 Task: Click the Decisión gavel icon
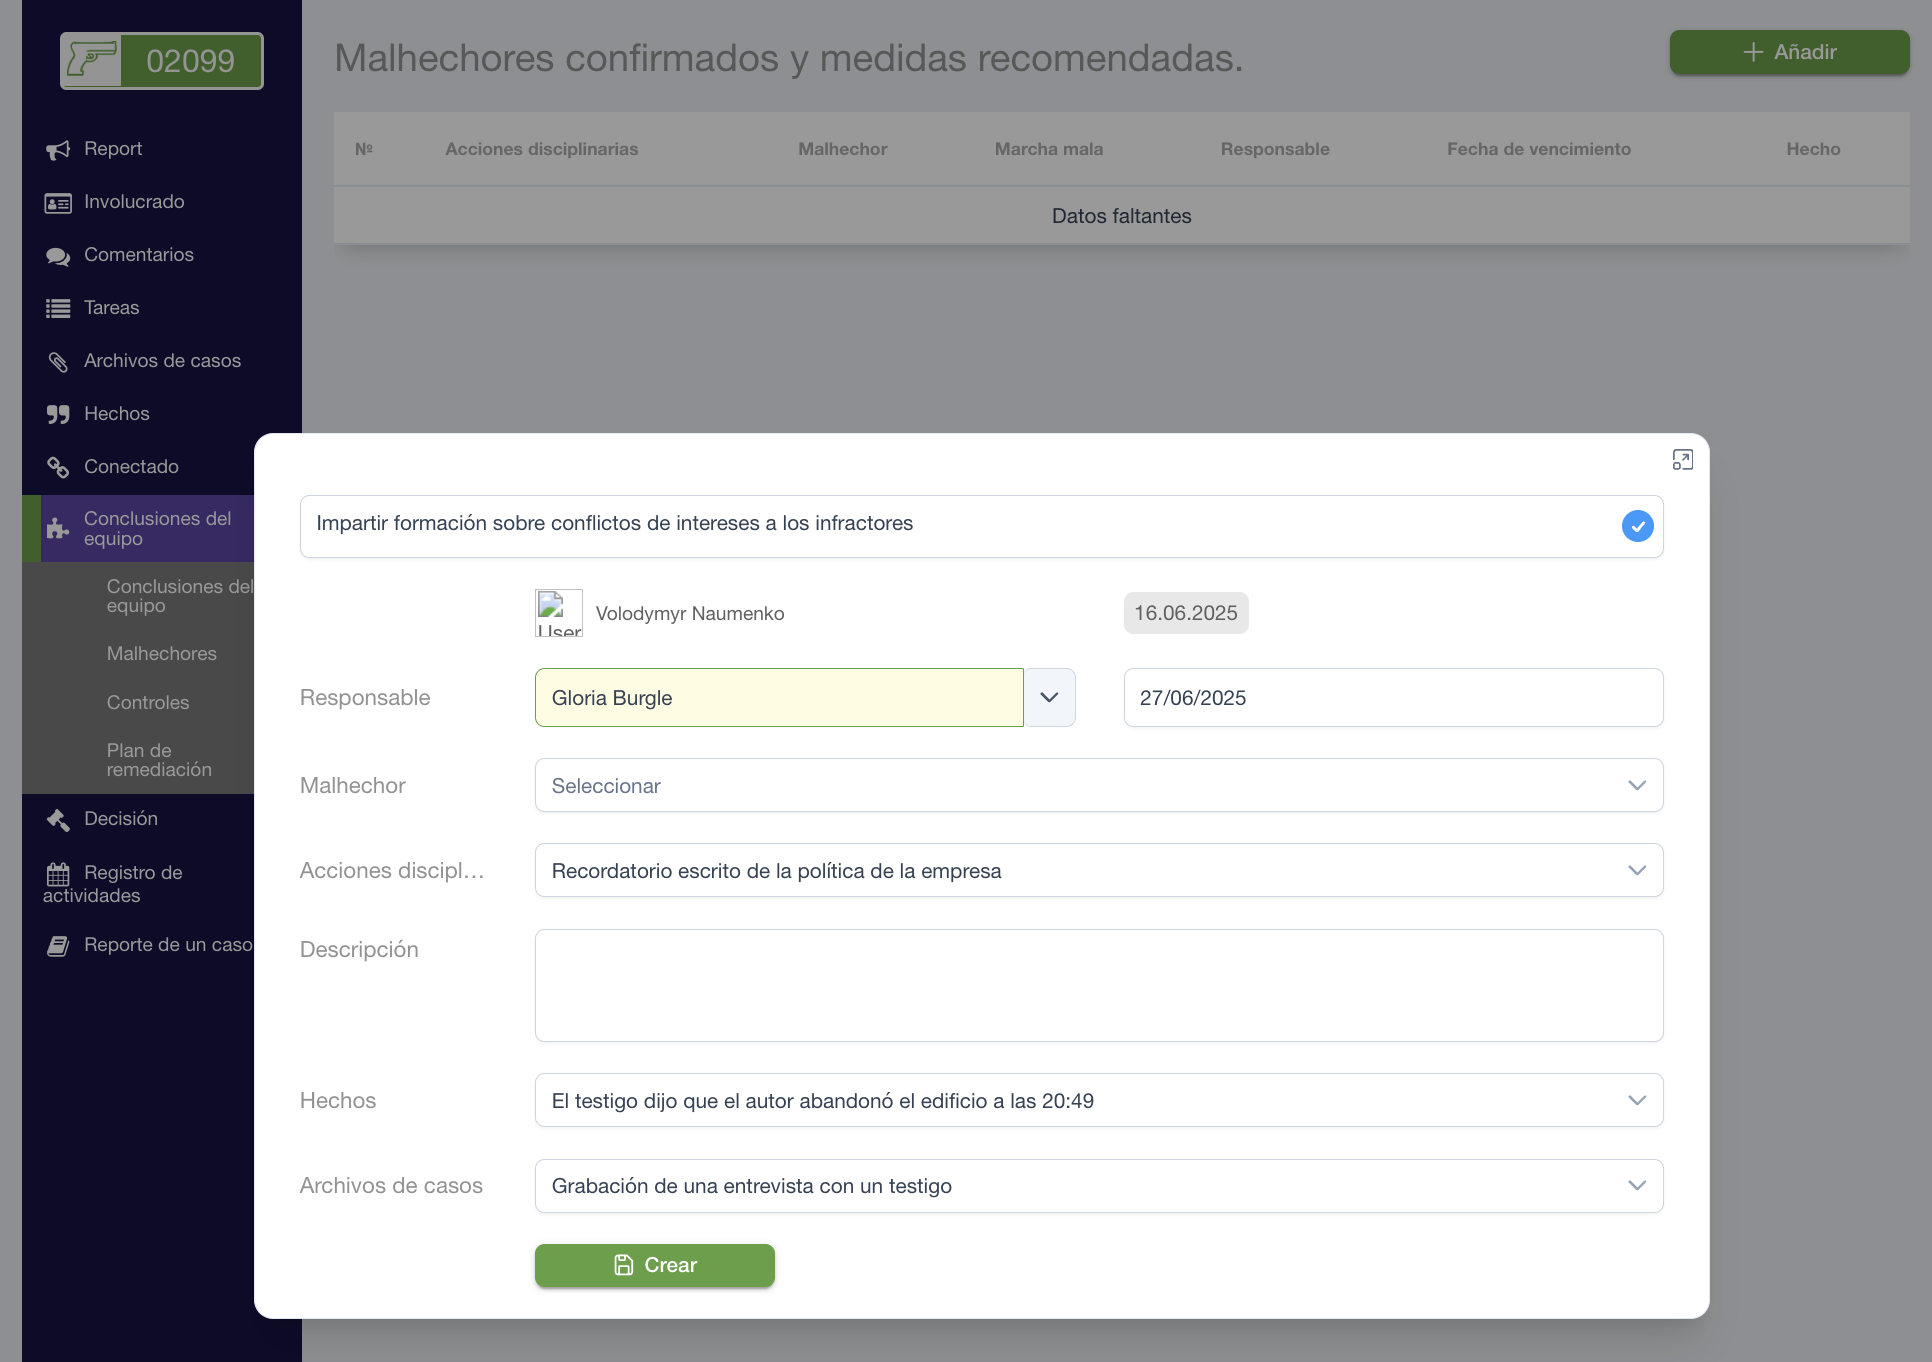tap(58, 820)
